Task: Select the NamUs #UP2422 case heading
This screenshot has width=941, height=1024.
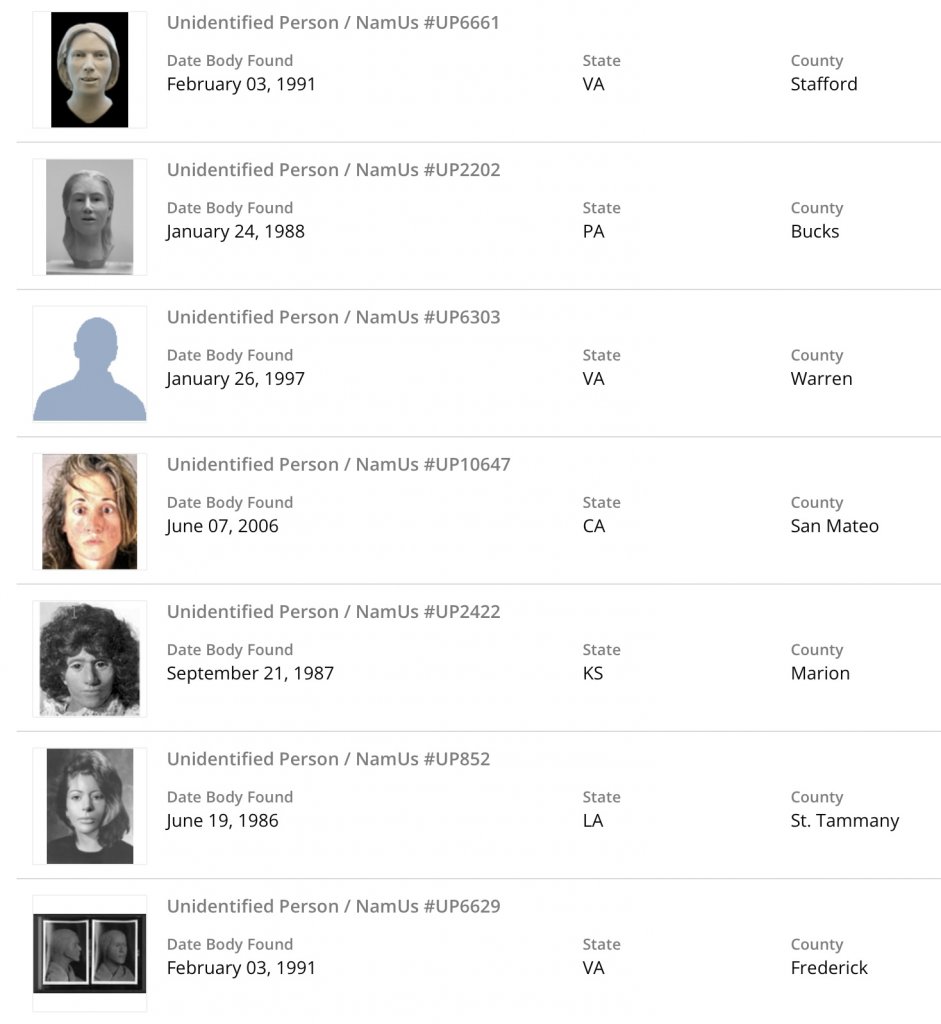Action: [333, 611]
